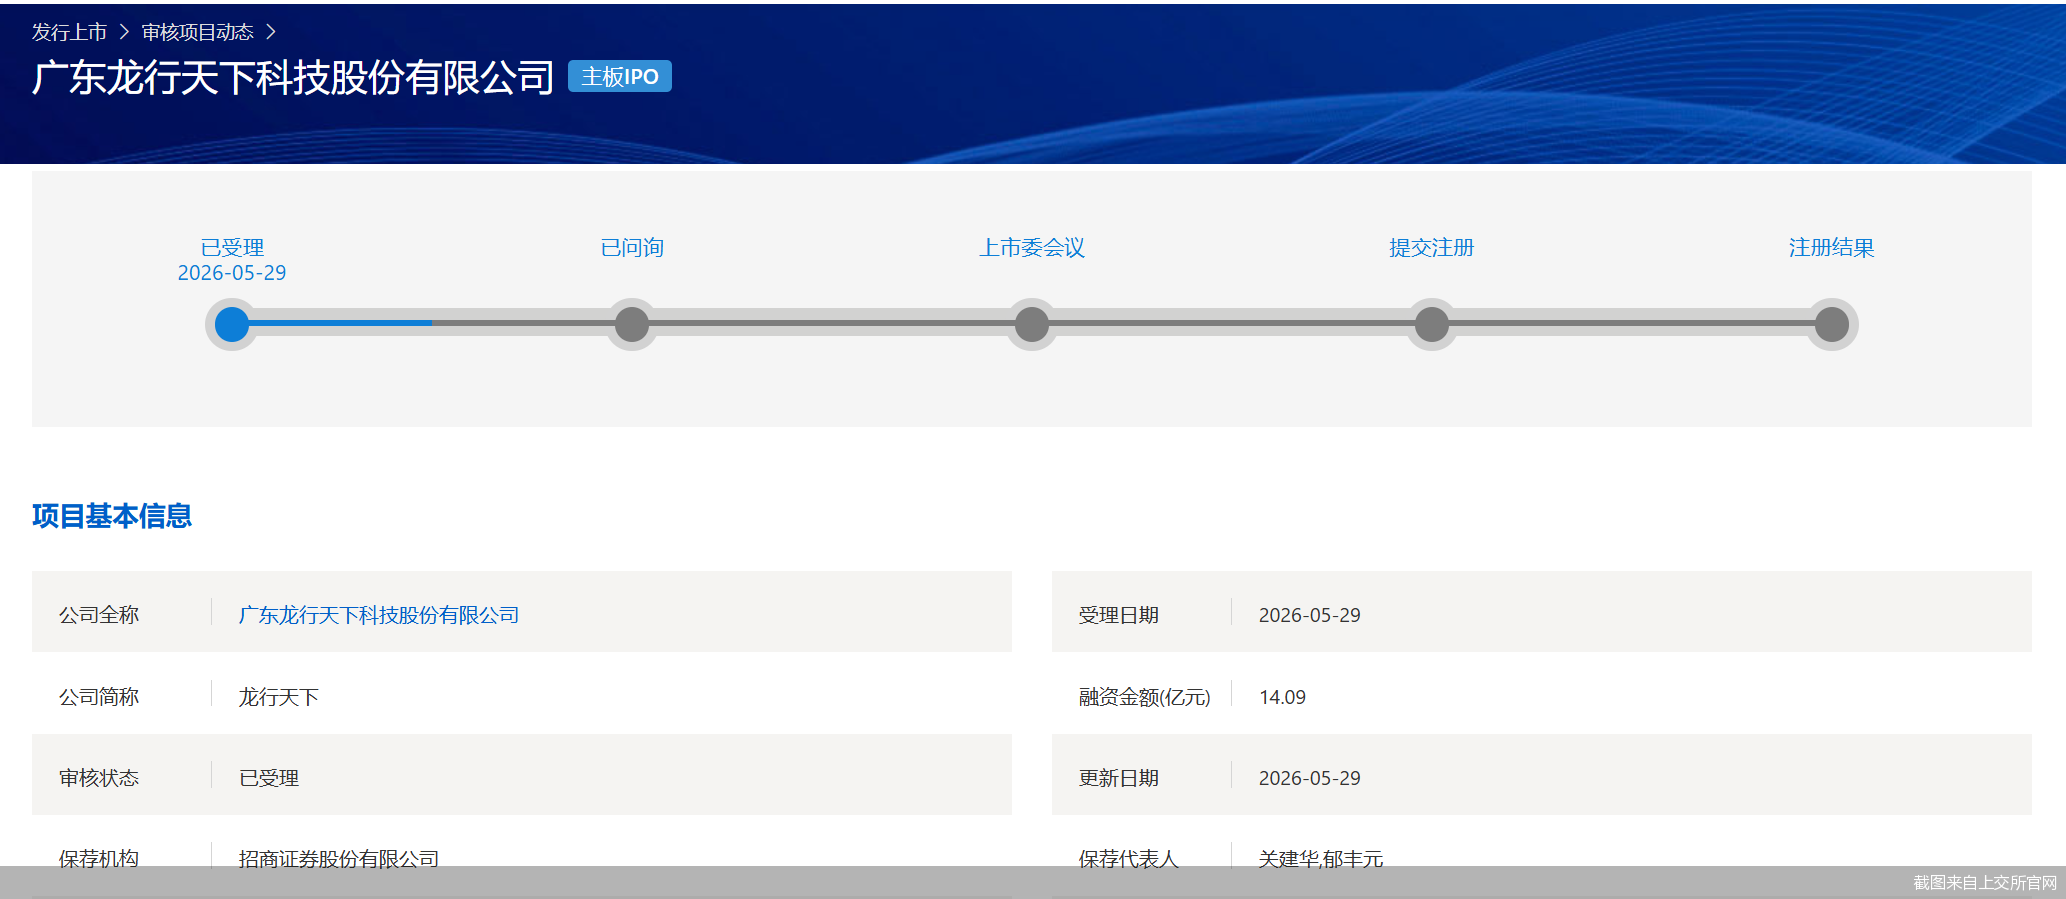Click the 上市委会议 progress circle
Image resolution: width=2066 pixels, height=899 pixels.
pyautogui.click(x=1032, y=324)
